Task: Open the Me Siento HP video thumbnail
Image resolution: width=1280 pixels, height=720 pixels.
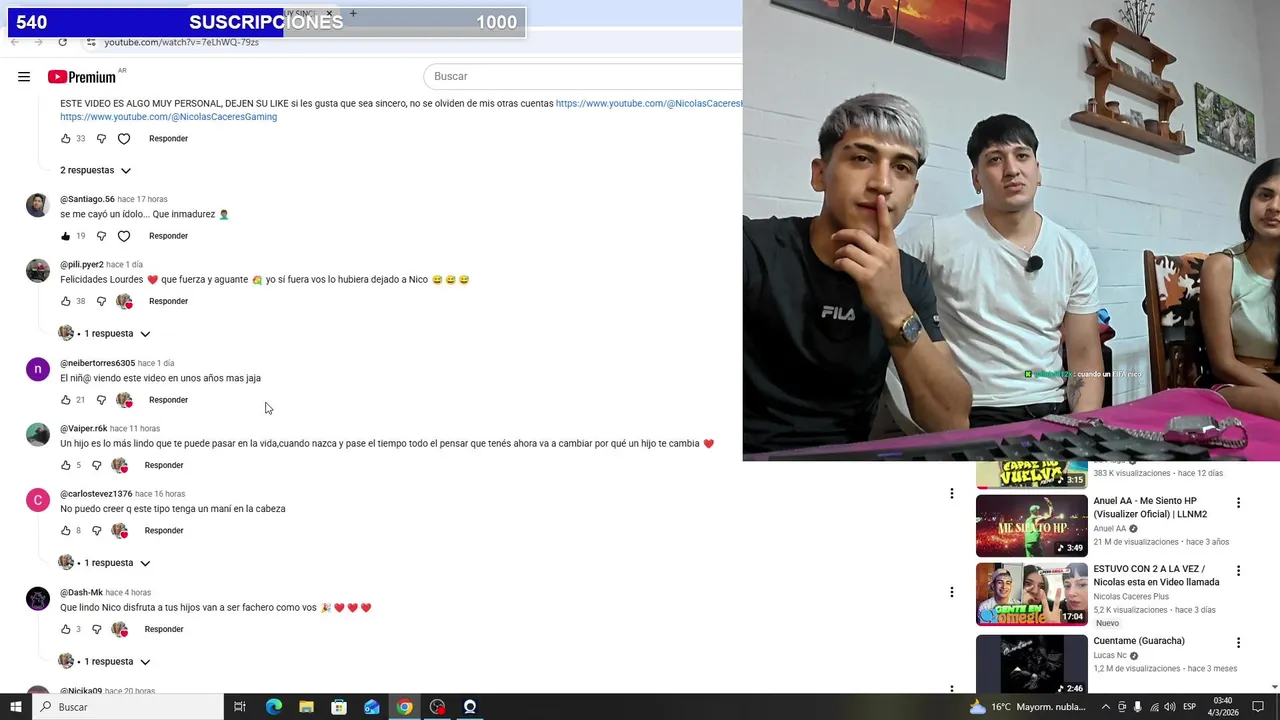Action: tap(1031, 525)
